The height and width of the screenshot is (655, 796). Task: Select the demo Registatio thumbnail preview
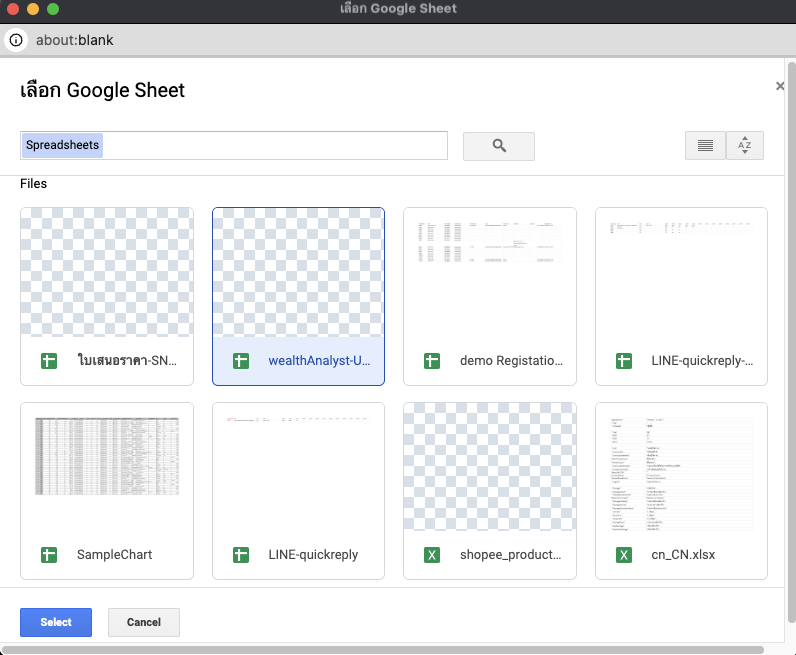[x=490, y=272]
